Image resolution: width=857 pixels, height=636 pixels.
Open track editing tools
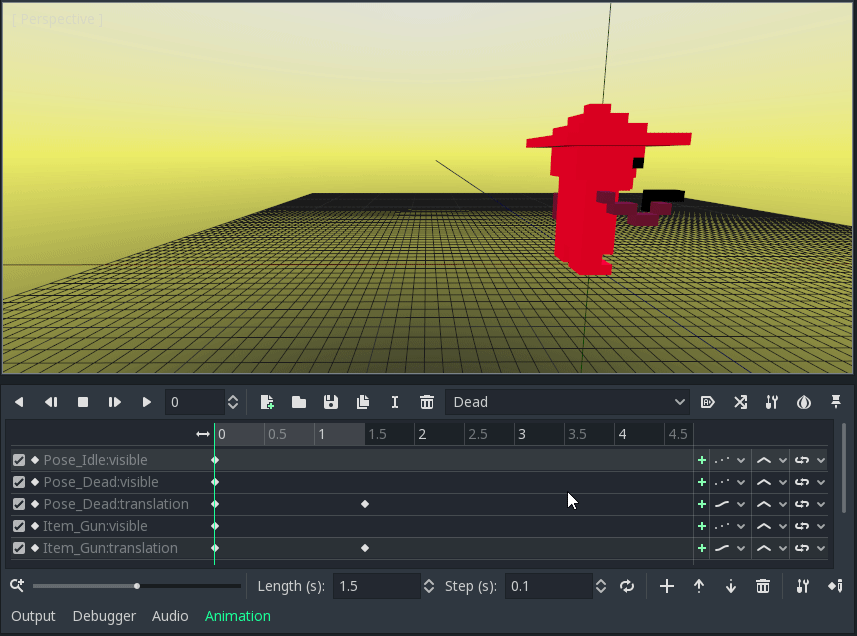tap(802, 586)
